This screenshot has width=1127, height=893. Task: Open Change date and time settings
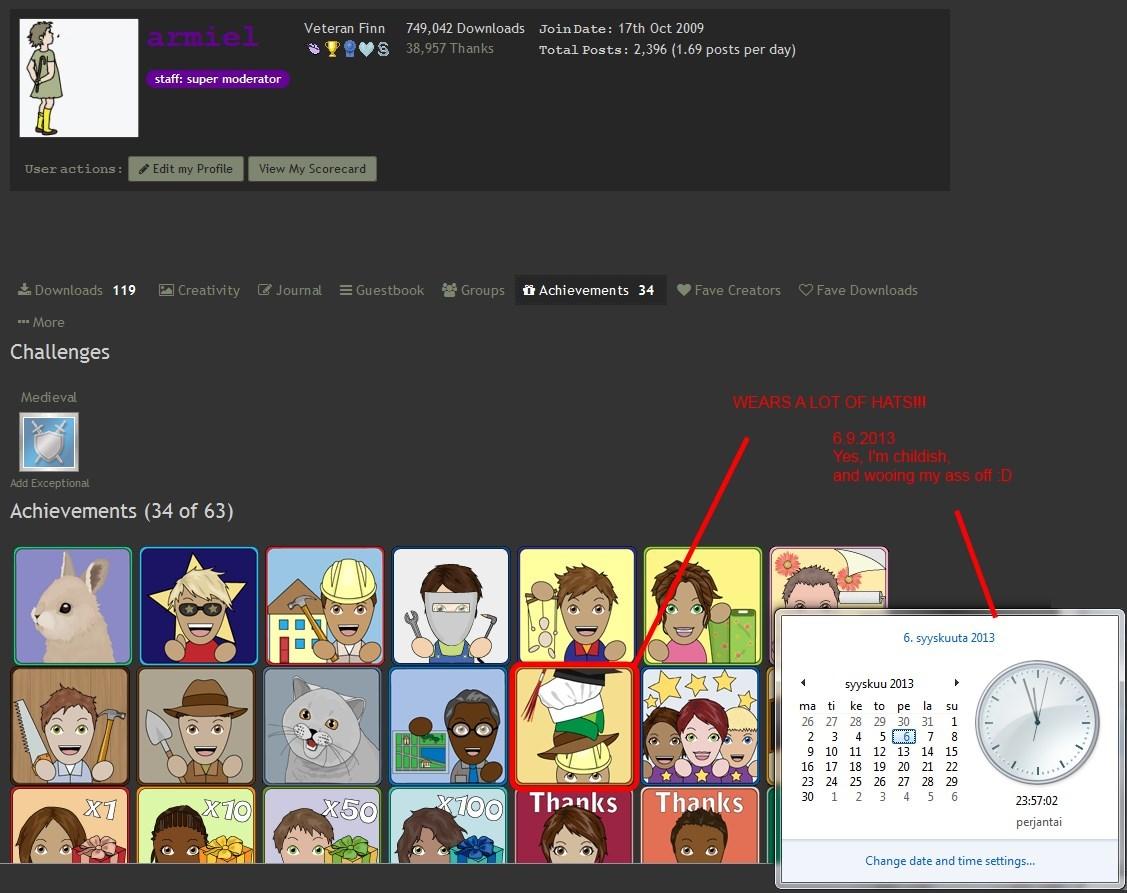[x=949, y=861]
